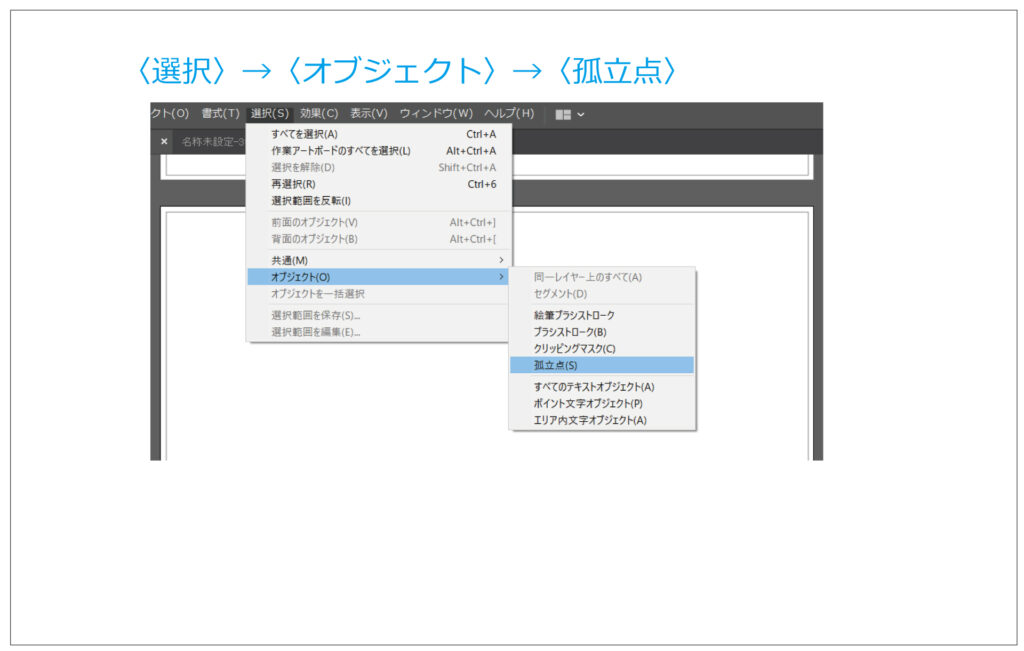Open the 効果(C) menu

coord(319,114)
